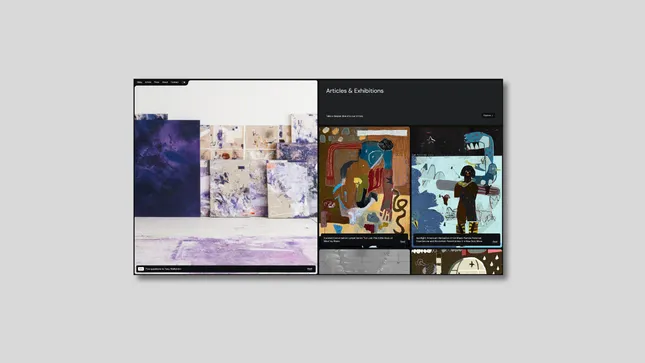Open the Artists navigation link
The image size is (645, 363).
tap(148, 82)
